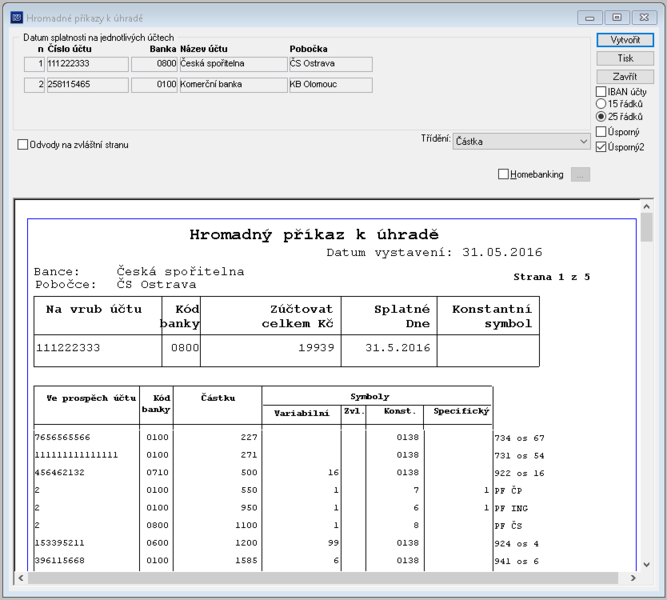Click the vertical scrollbar thumb in preview
The height and width of the screenshot is (600, 667).
click(x=647, y=227)
